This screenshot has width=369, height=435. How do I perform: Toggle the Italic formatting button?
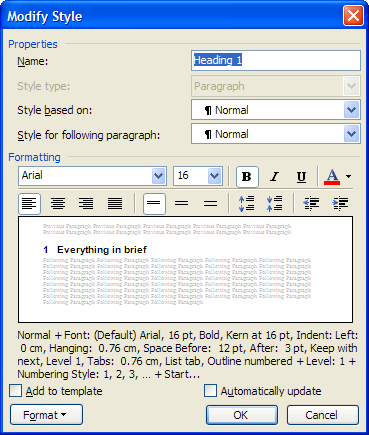[x=274, y=176]
